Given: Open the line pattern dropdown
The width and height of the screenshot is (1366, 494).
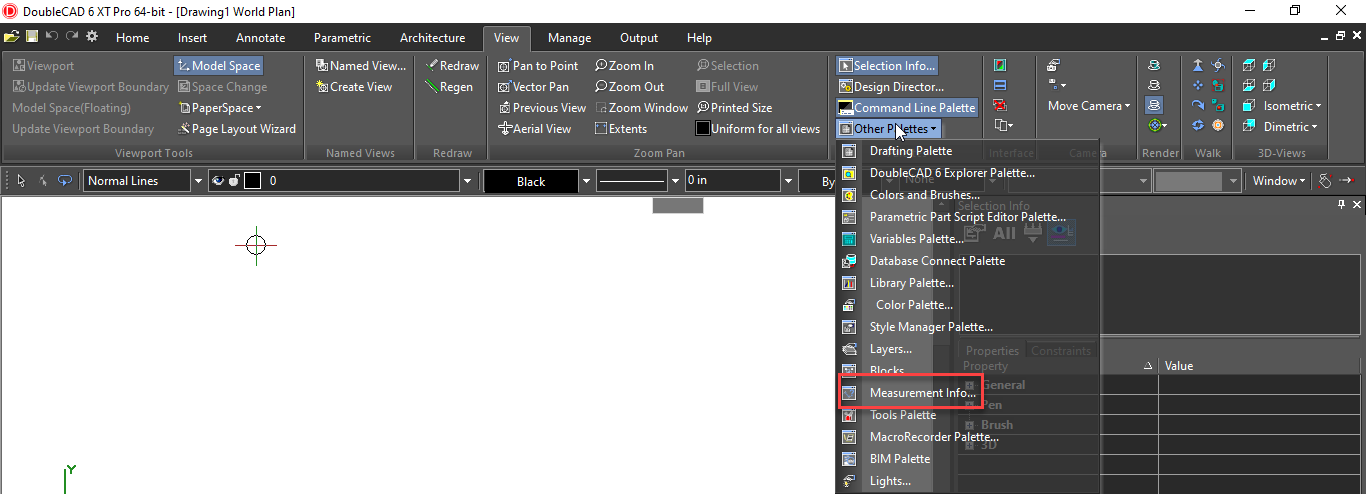Looking at the screenshot, I should tap(675, 181).
